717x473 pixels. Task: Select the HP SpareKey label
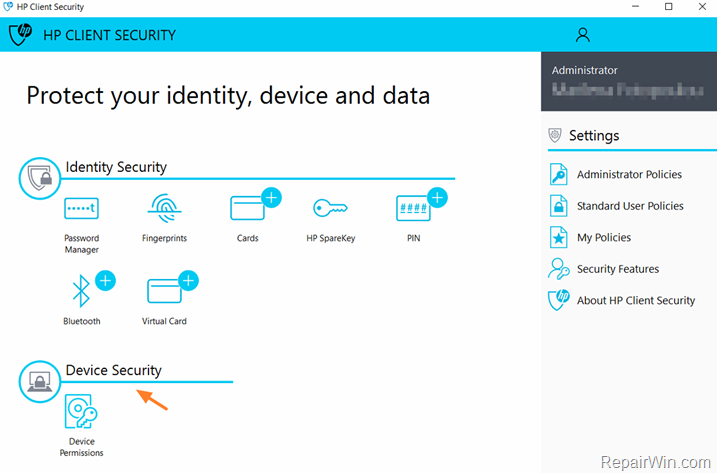[x=331, y=238]
